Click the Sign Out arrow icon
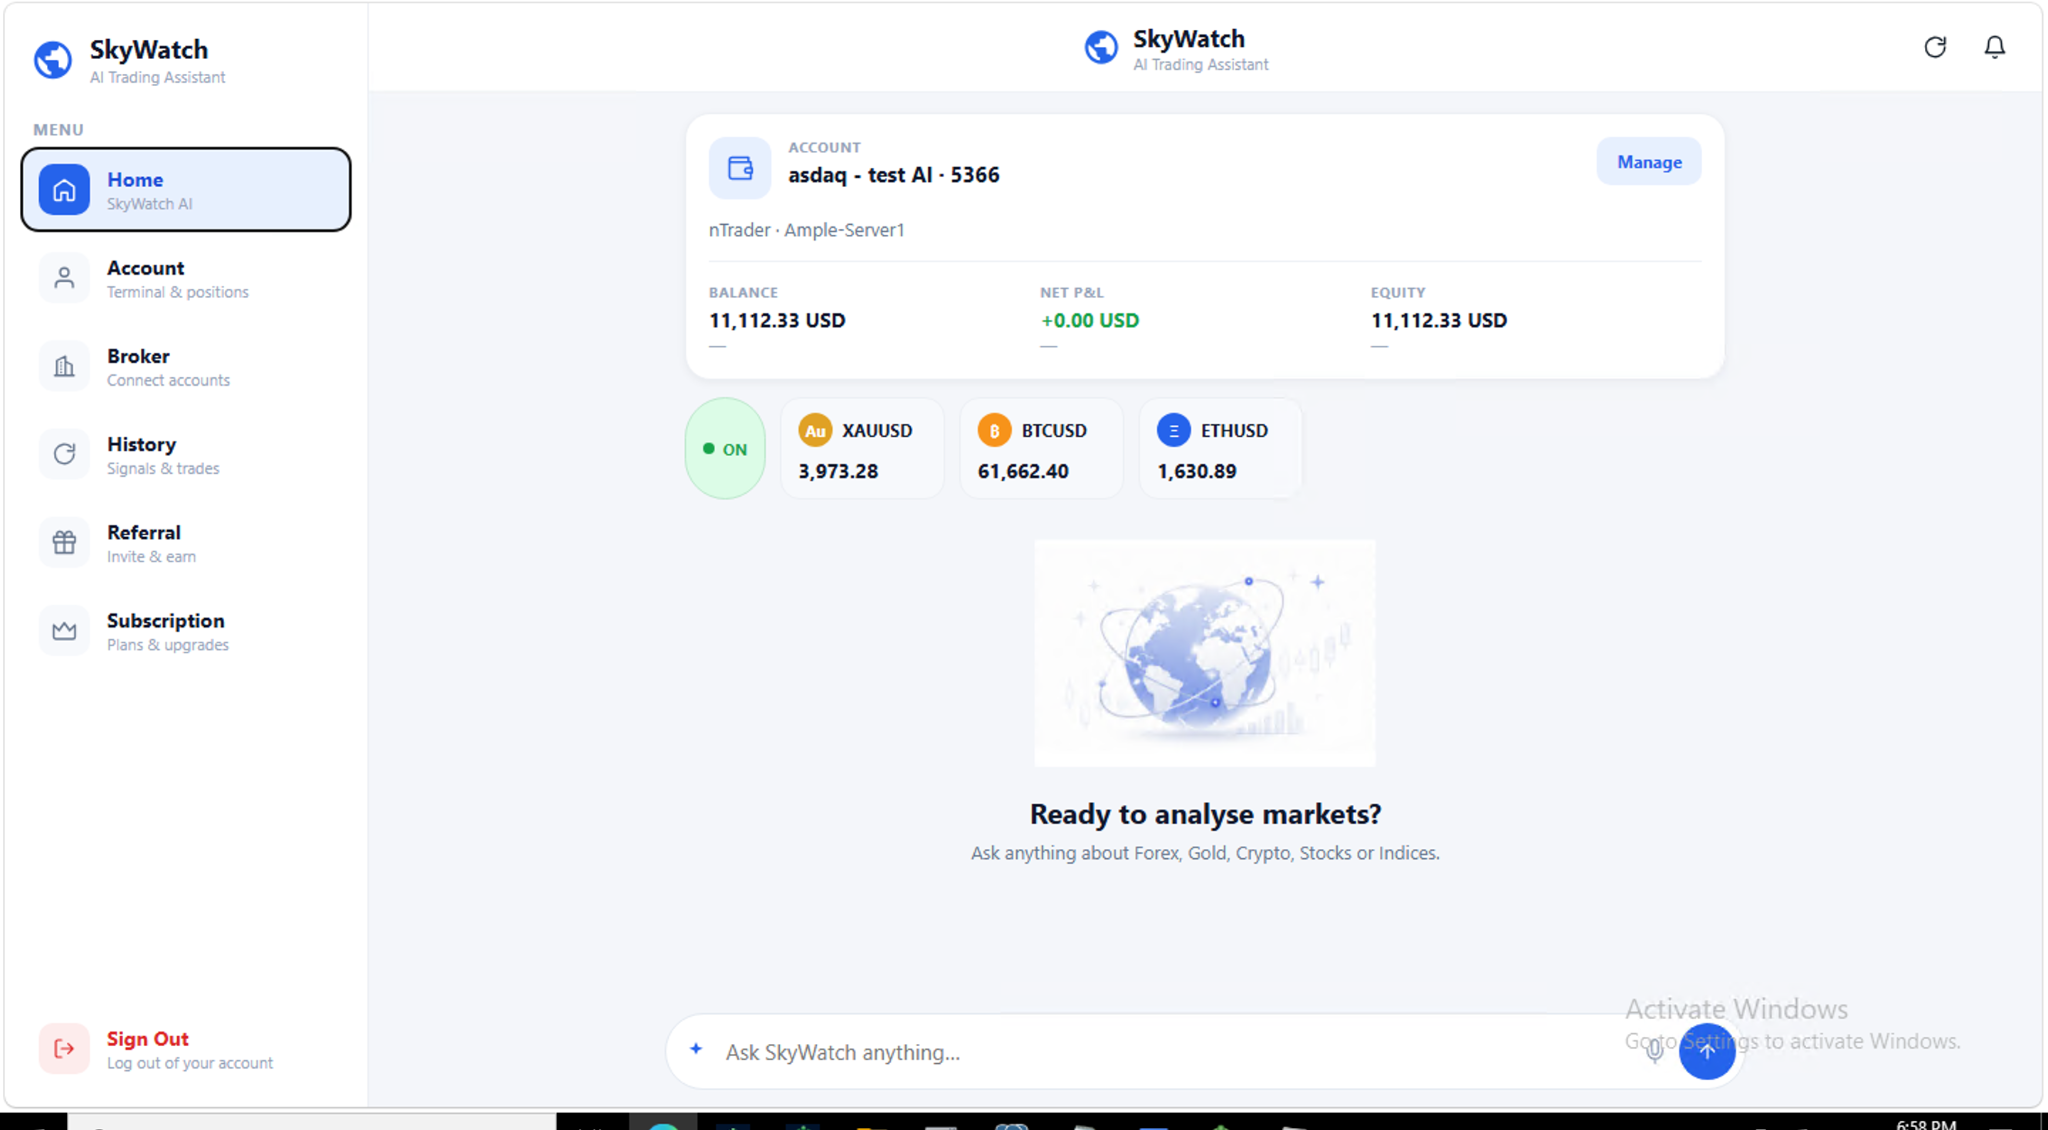 pos(64,1049)
